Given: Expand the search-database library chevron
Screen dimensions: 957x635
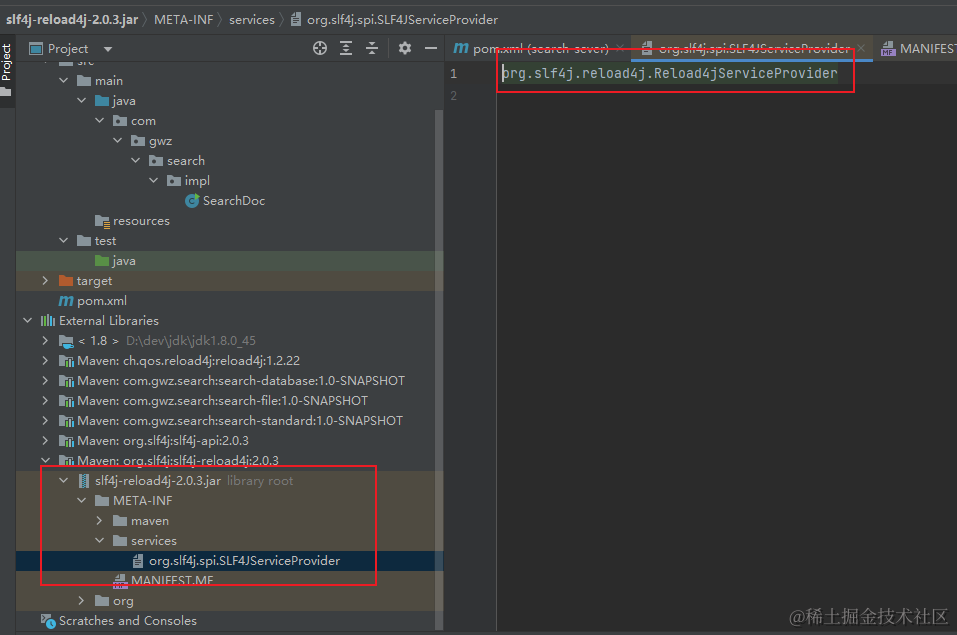Looking at the screenshot, I should pyautogui.click(x=45, y=380).
